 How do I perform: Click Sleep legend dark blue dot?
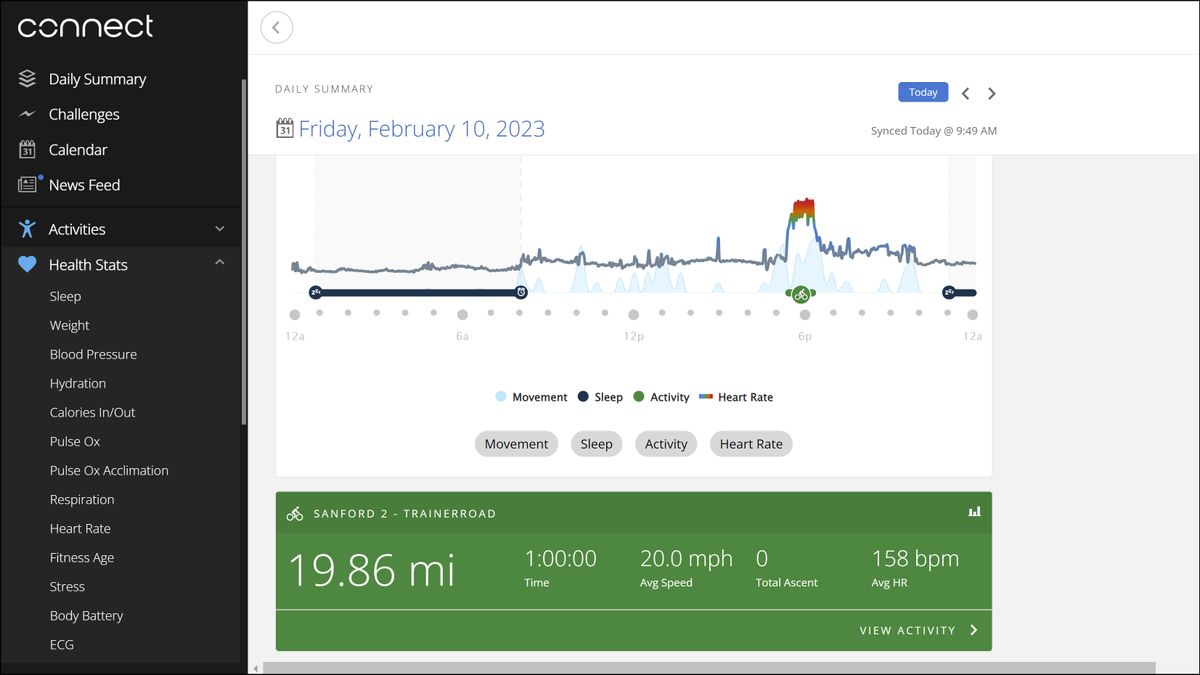(582, 397)
